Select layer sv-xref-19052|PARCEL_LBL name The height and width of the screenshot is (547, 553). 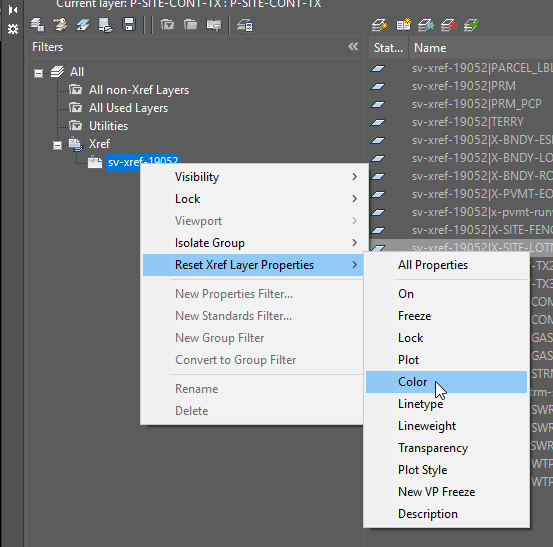tap(482, 68)
